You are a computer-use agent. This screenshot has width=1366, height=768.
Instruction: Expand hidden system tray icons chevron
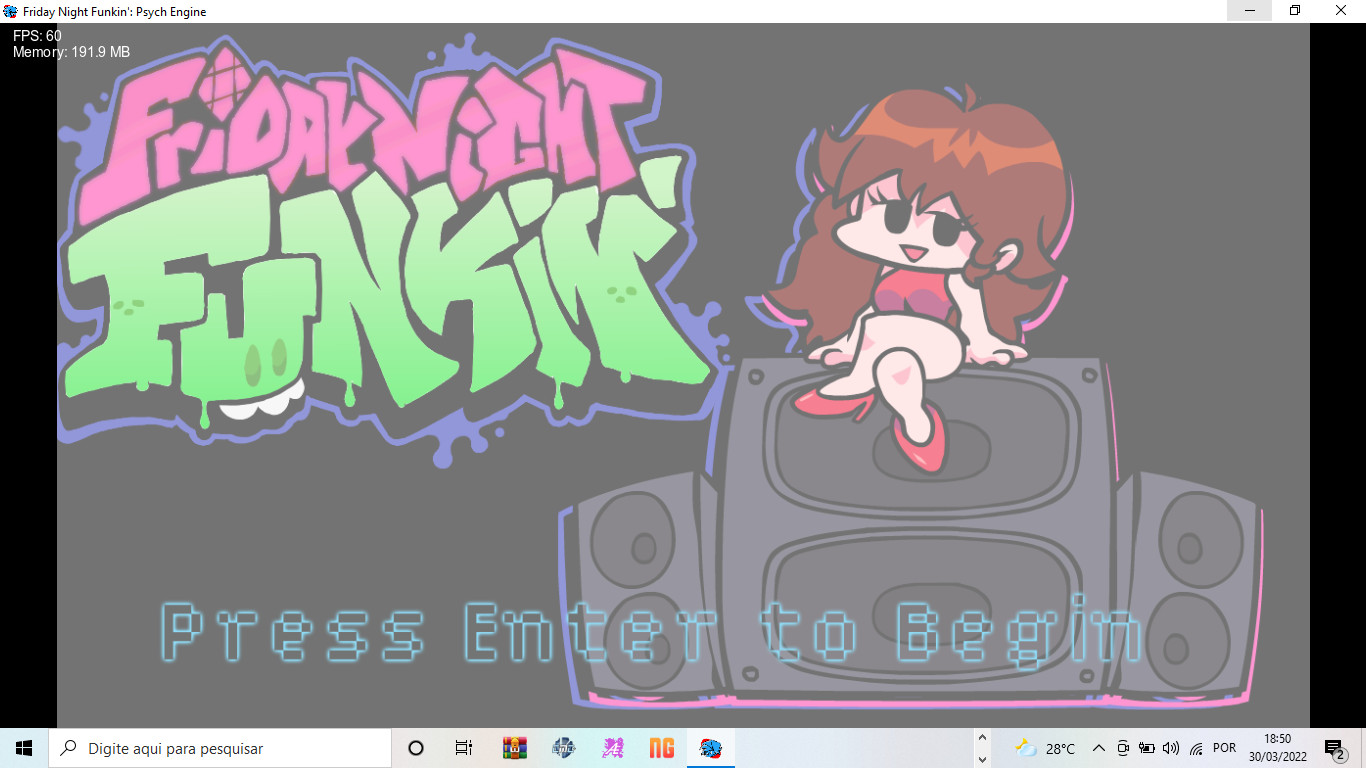tap(1098, 748)
